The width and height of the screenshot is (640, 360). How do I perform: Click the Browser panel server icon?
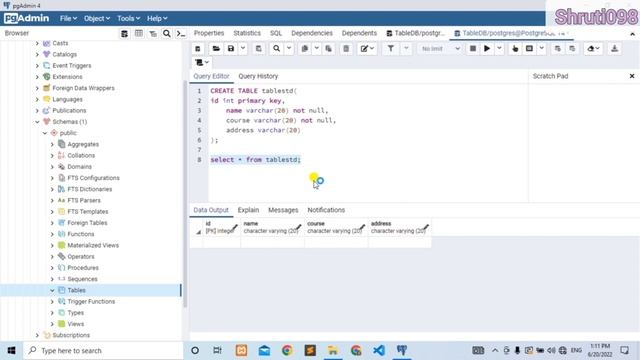[124, 33]
